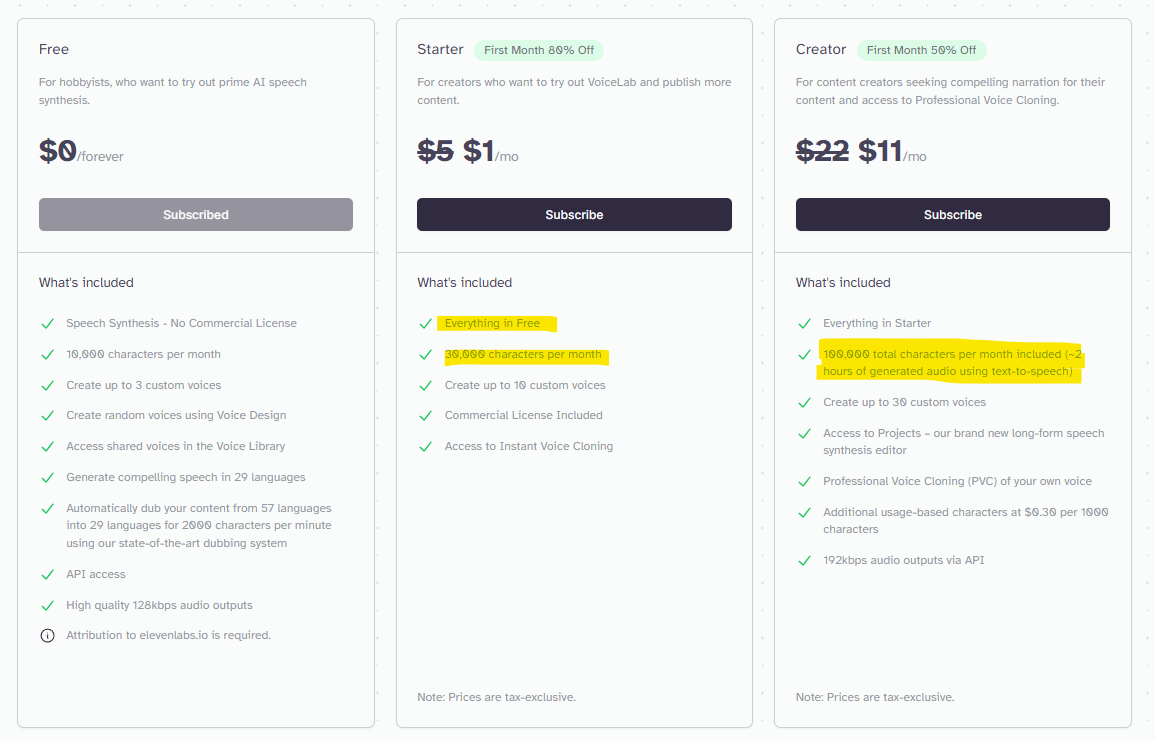Click checkmark next to API access
This screenshot has width=1155, height=741.
[47, 574]
